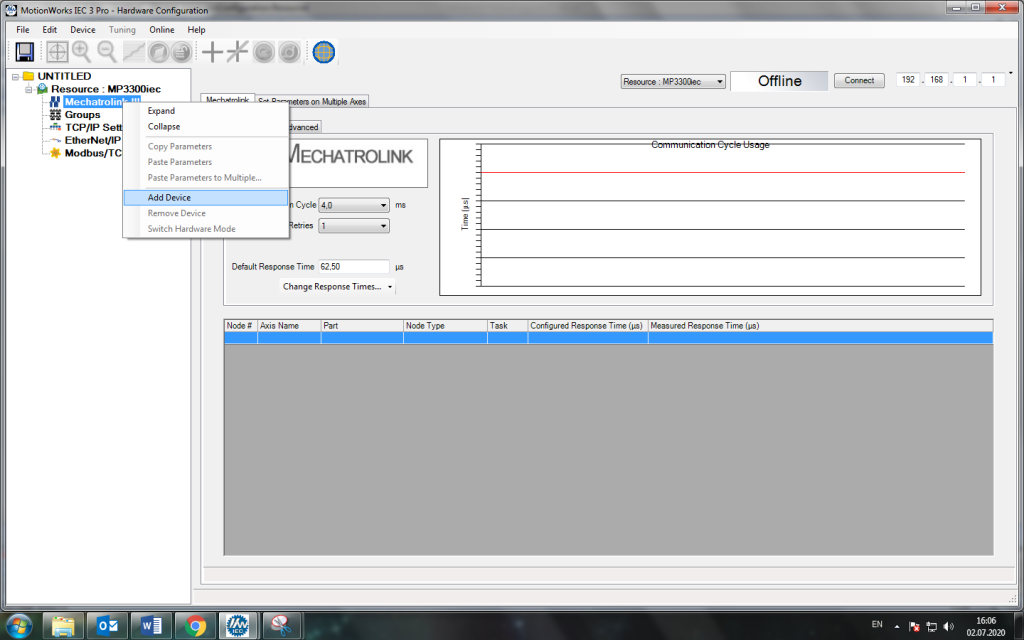Image resolution: width=1024 pixels, height=640 pixels.
Task: Switch to Set Parameters on Multiple Axes tab
Action: click(312, 101)
